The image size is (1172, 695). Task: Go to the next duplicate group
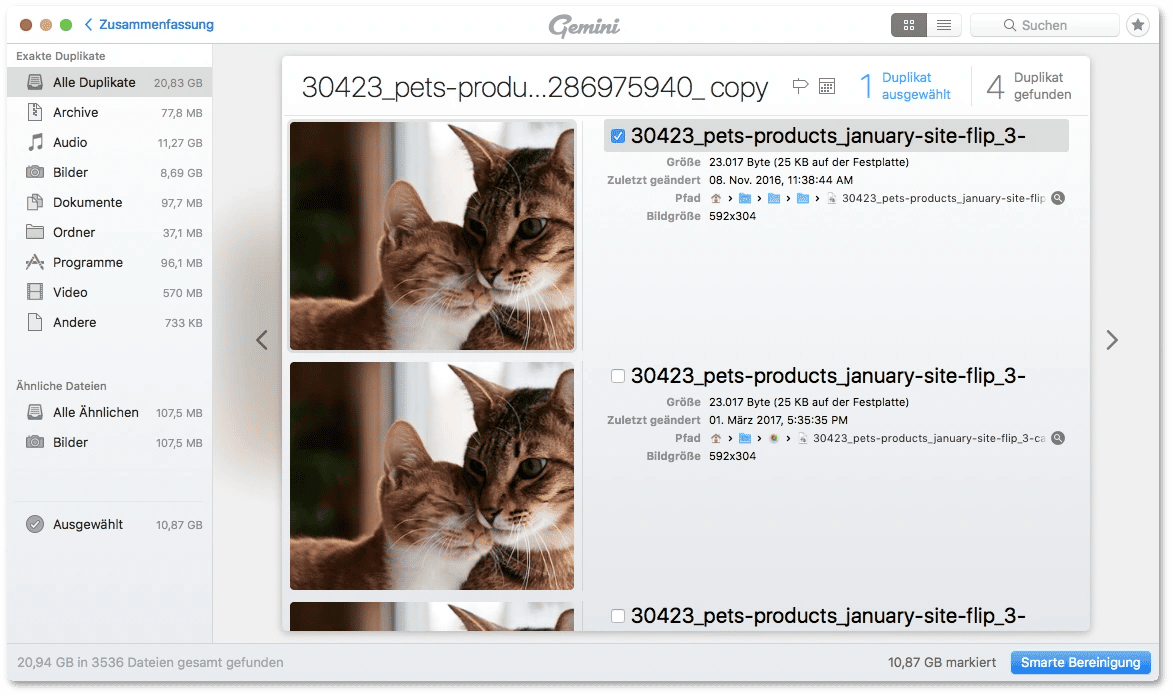pyautogui.click(x=1112, y=340)
